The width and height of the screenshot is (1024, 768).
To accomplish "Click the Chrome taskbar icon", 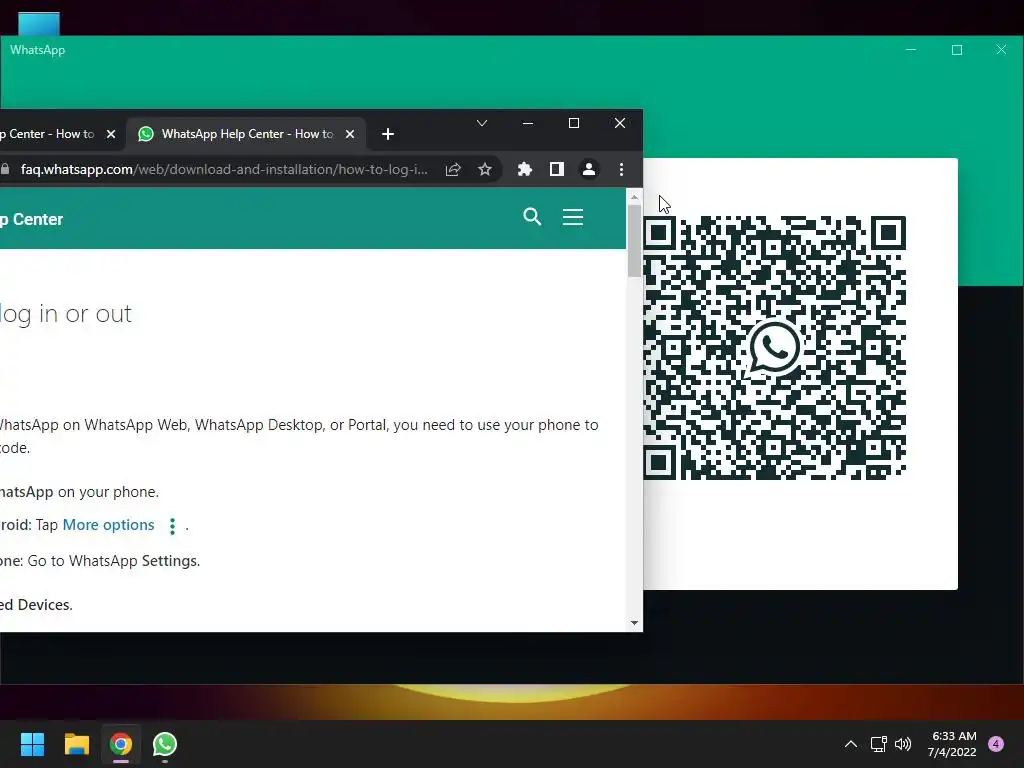I will point(121,744).
